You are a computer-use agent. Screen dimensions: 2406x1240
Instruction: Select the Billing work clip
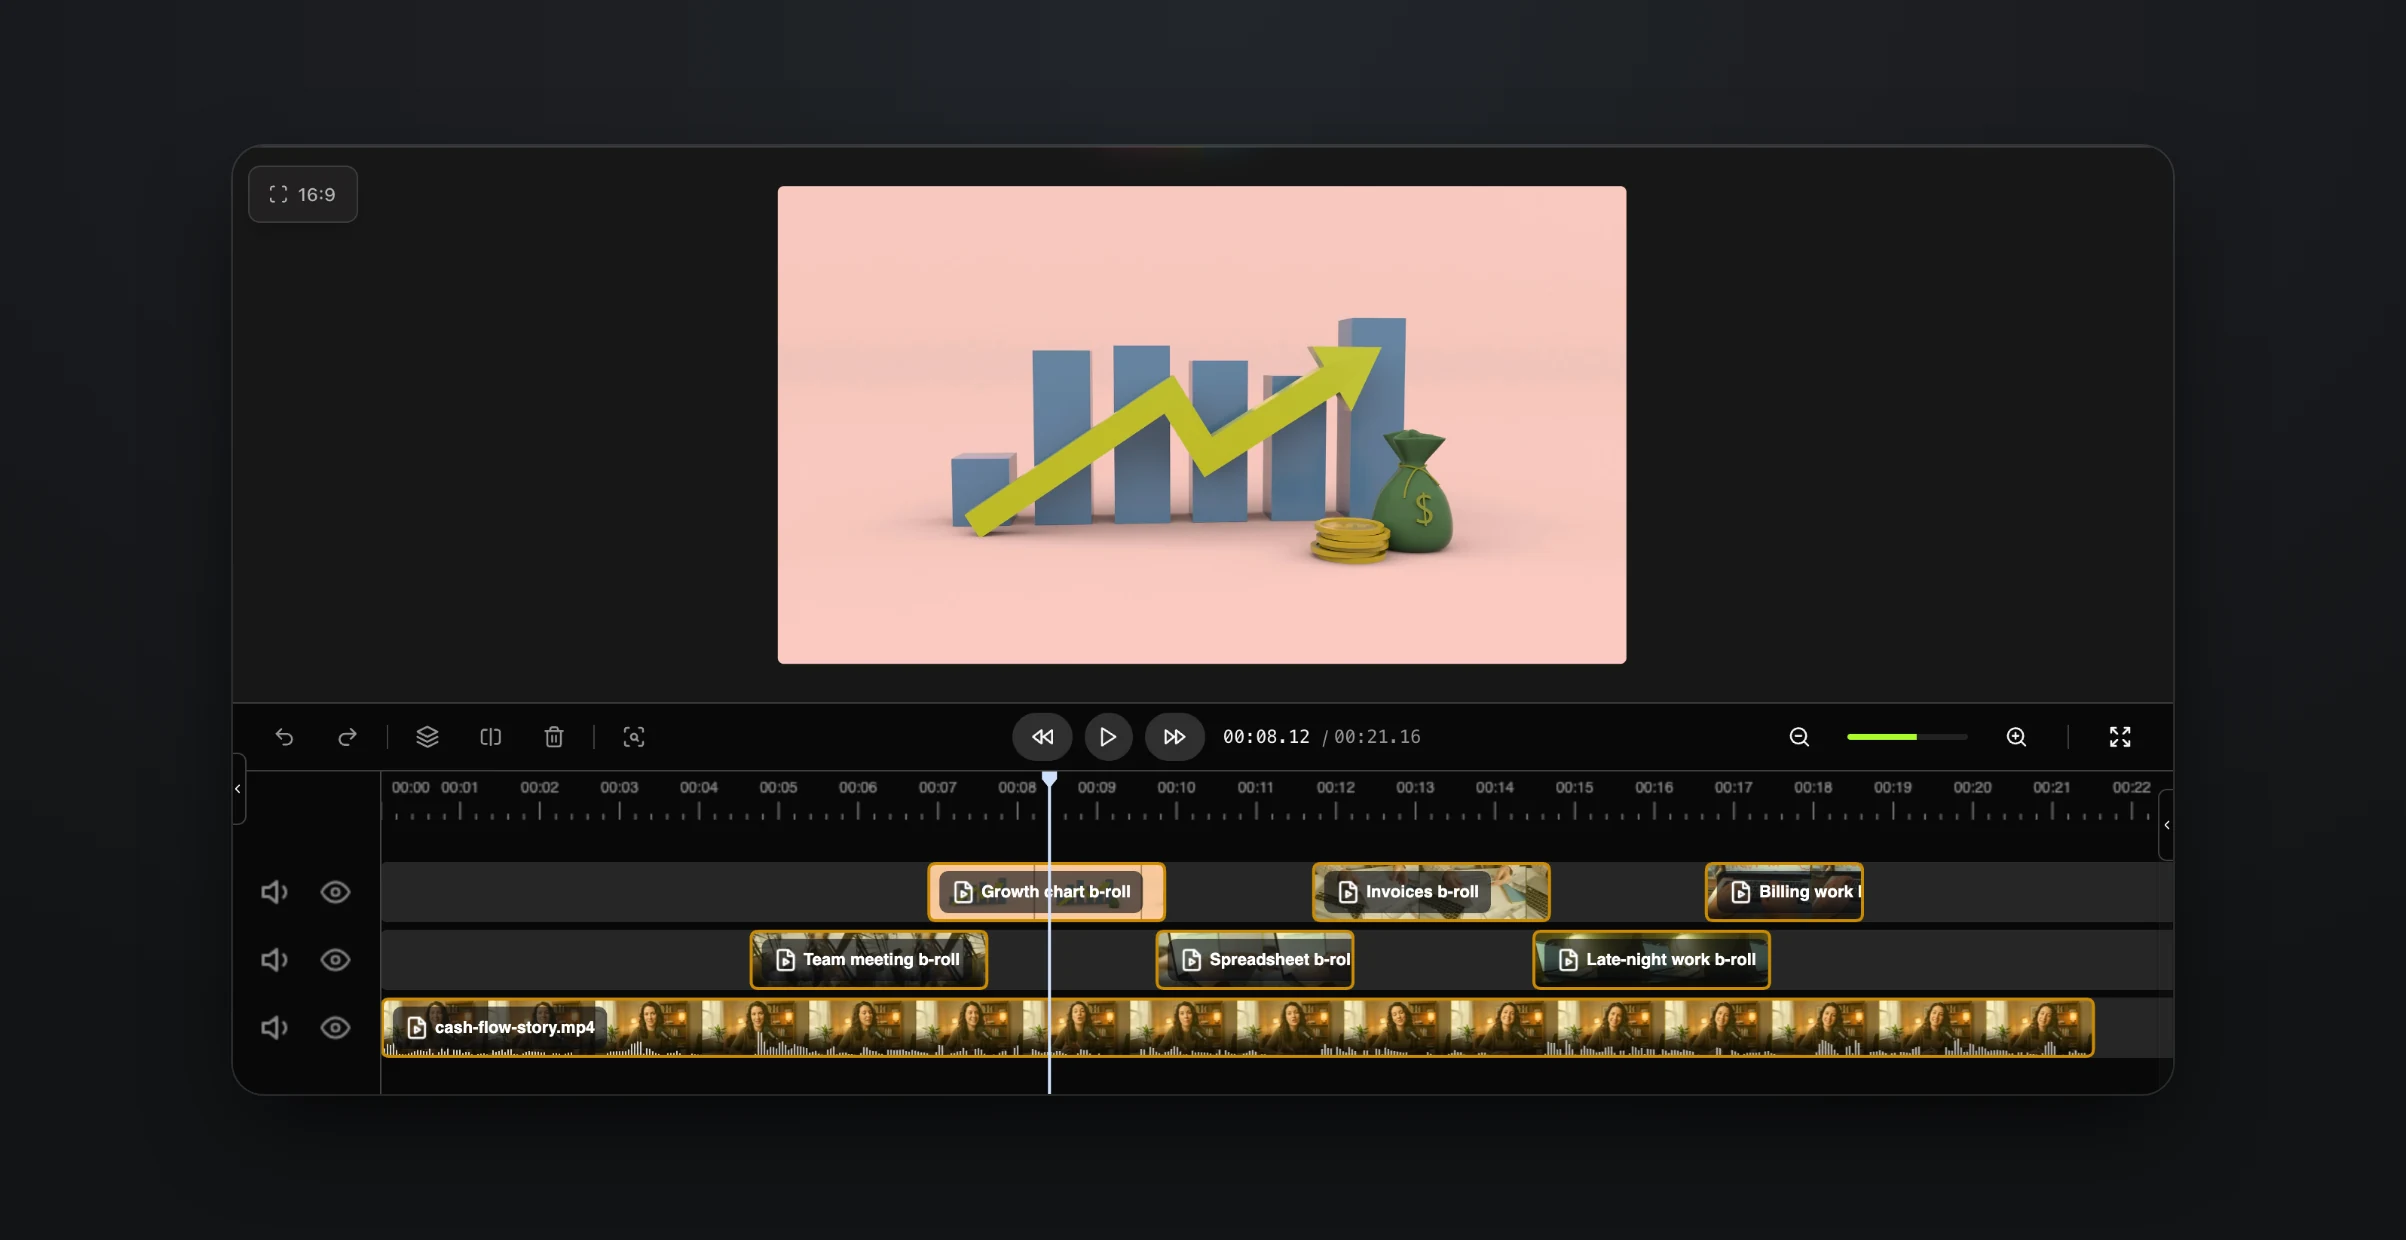tap(1784, 892)
